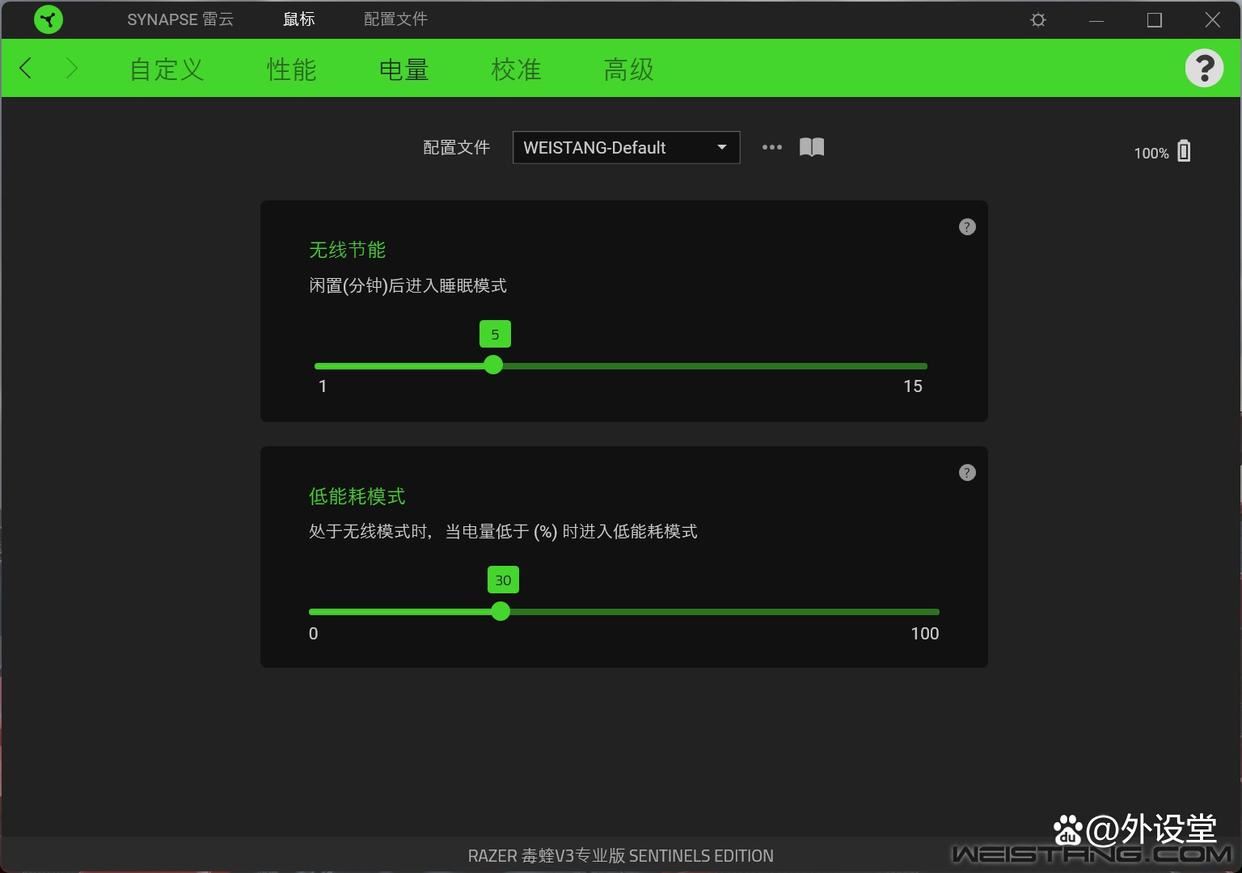
Task: Click the forward navigation arrow
Action: (x=71, y=68)
